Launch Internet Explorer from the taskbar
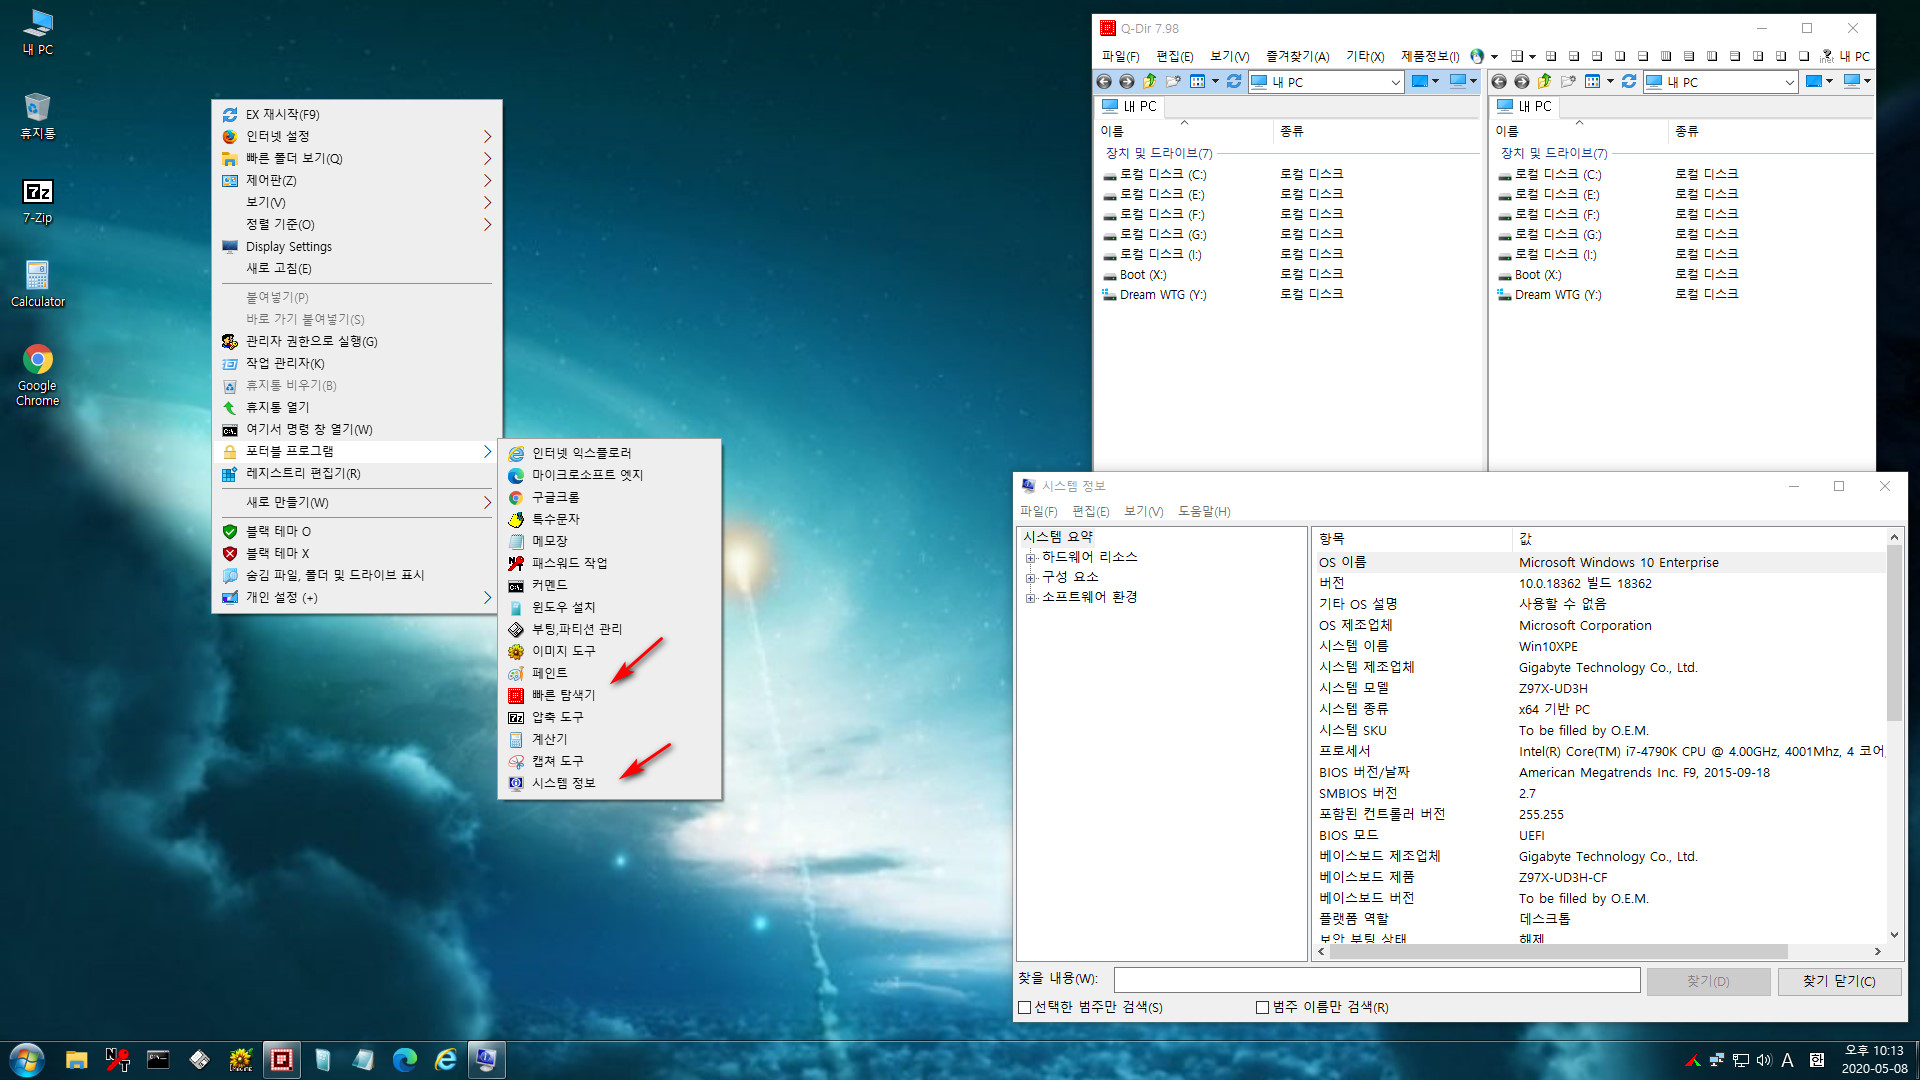The image size is (1920, 1080). tap(445, 1060)
